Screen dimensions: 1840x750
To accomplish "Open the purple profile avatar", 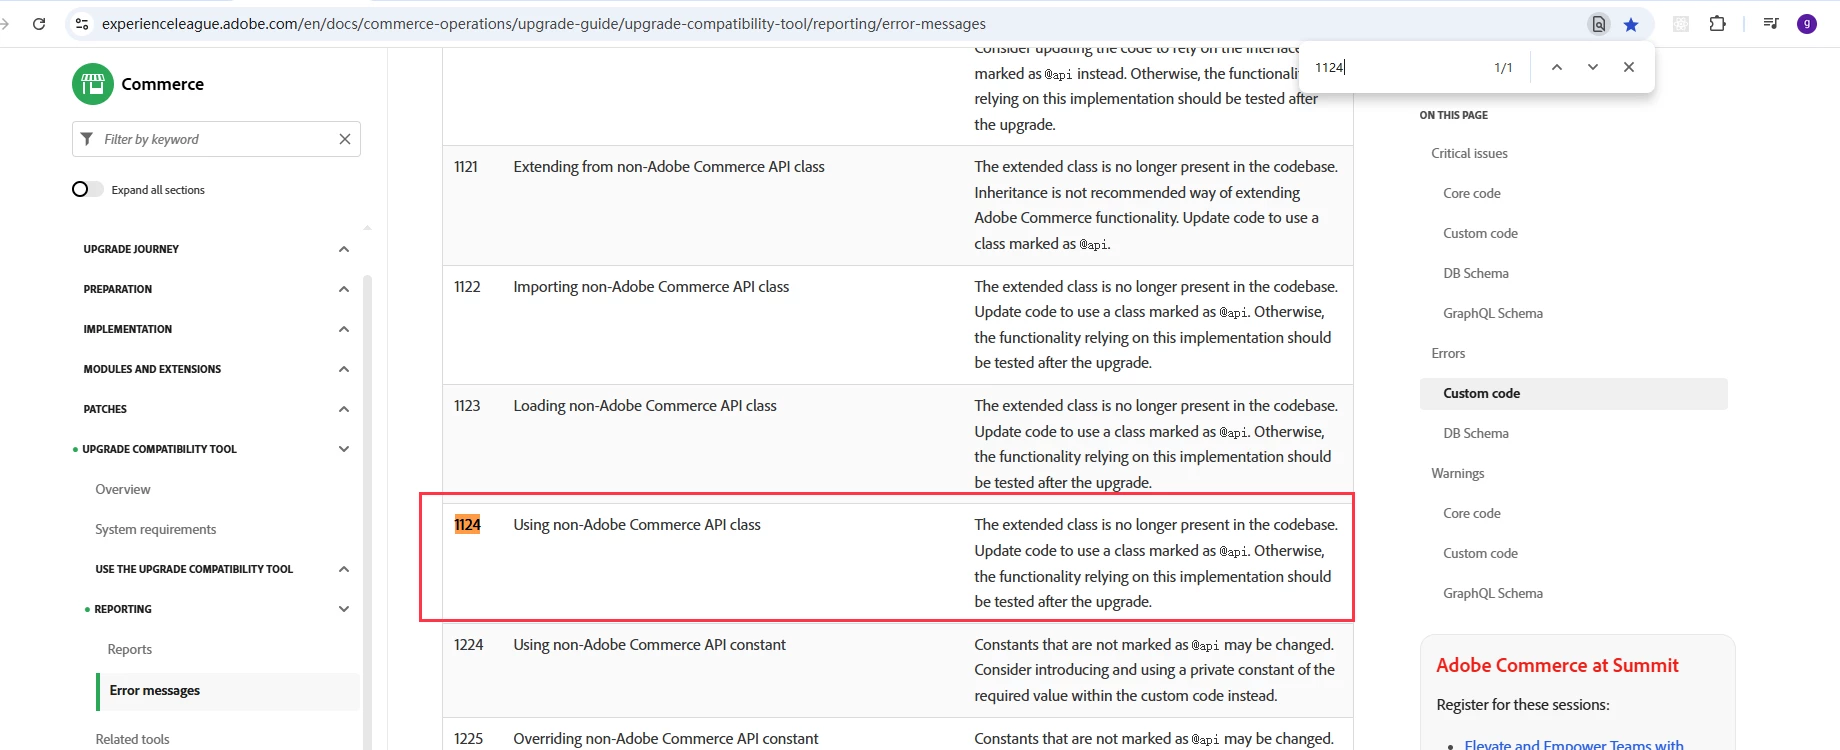I will point(1807,24).
